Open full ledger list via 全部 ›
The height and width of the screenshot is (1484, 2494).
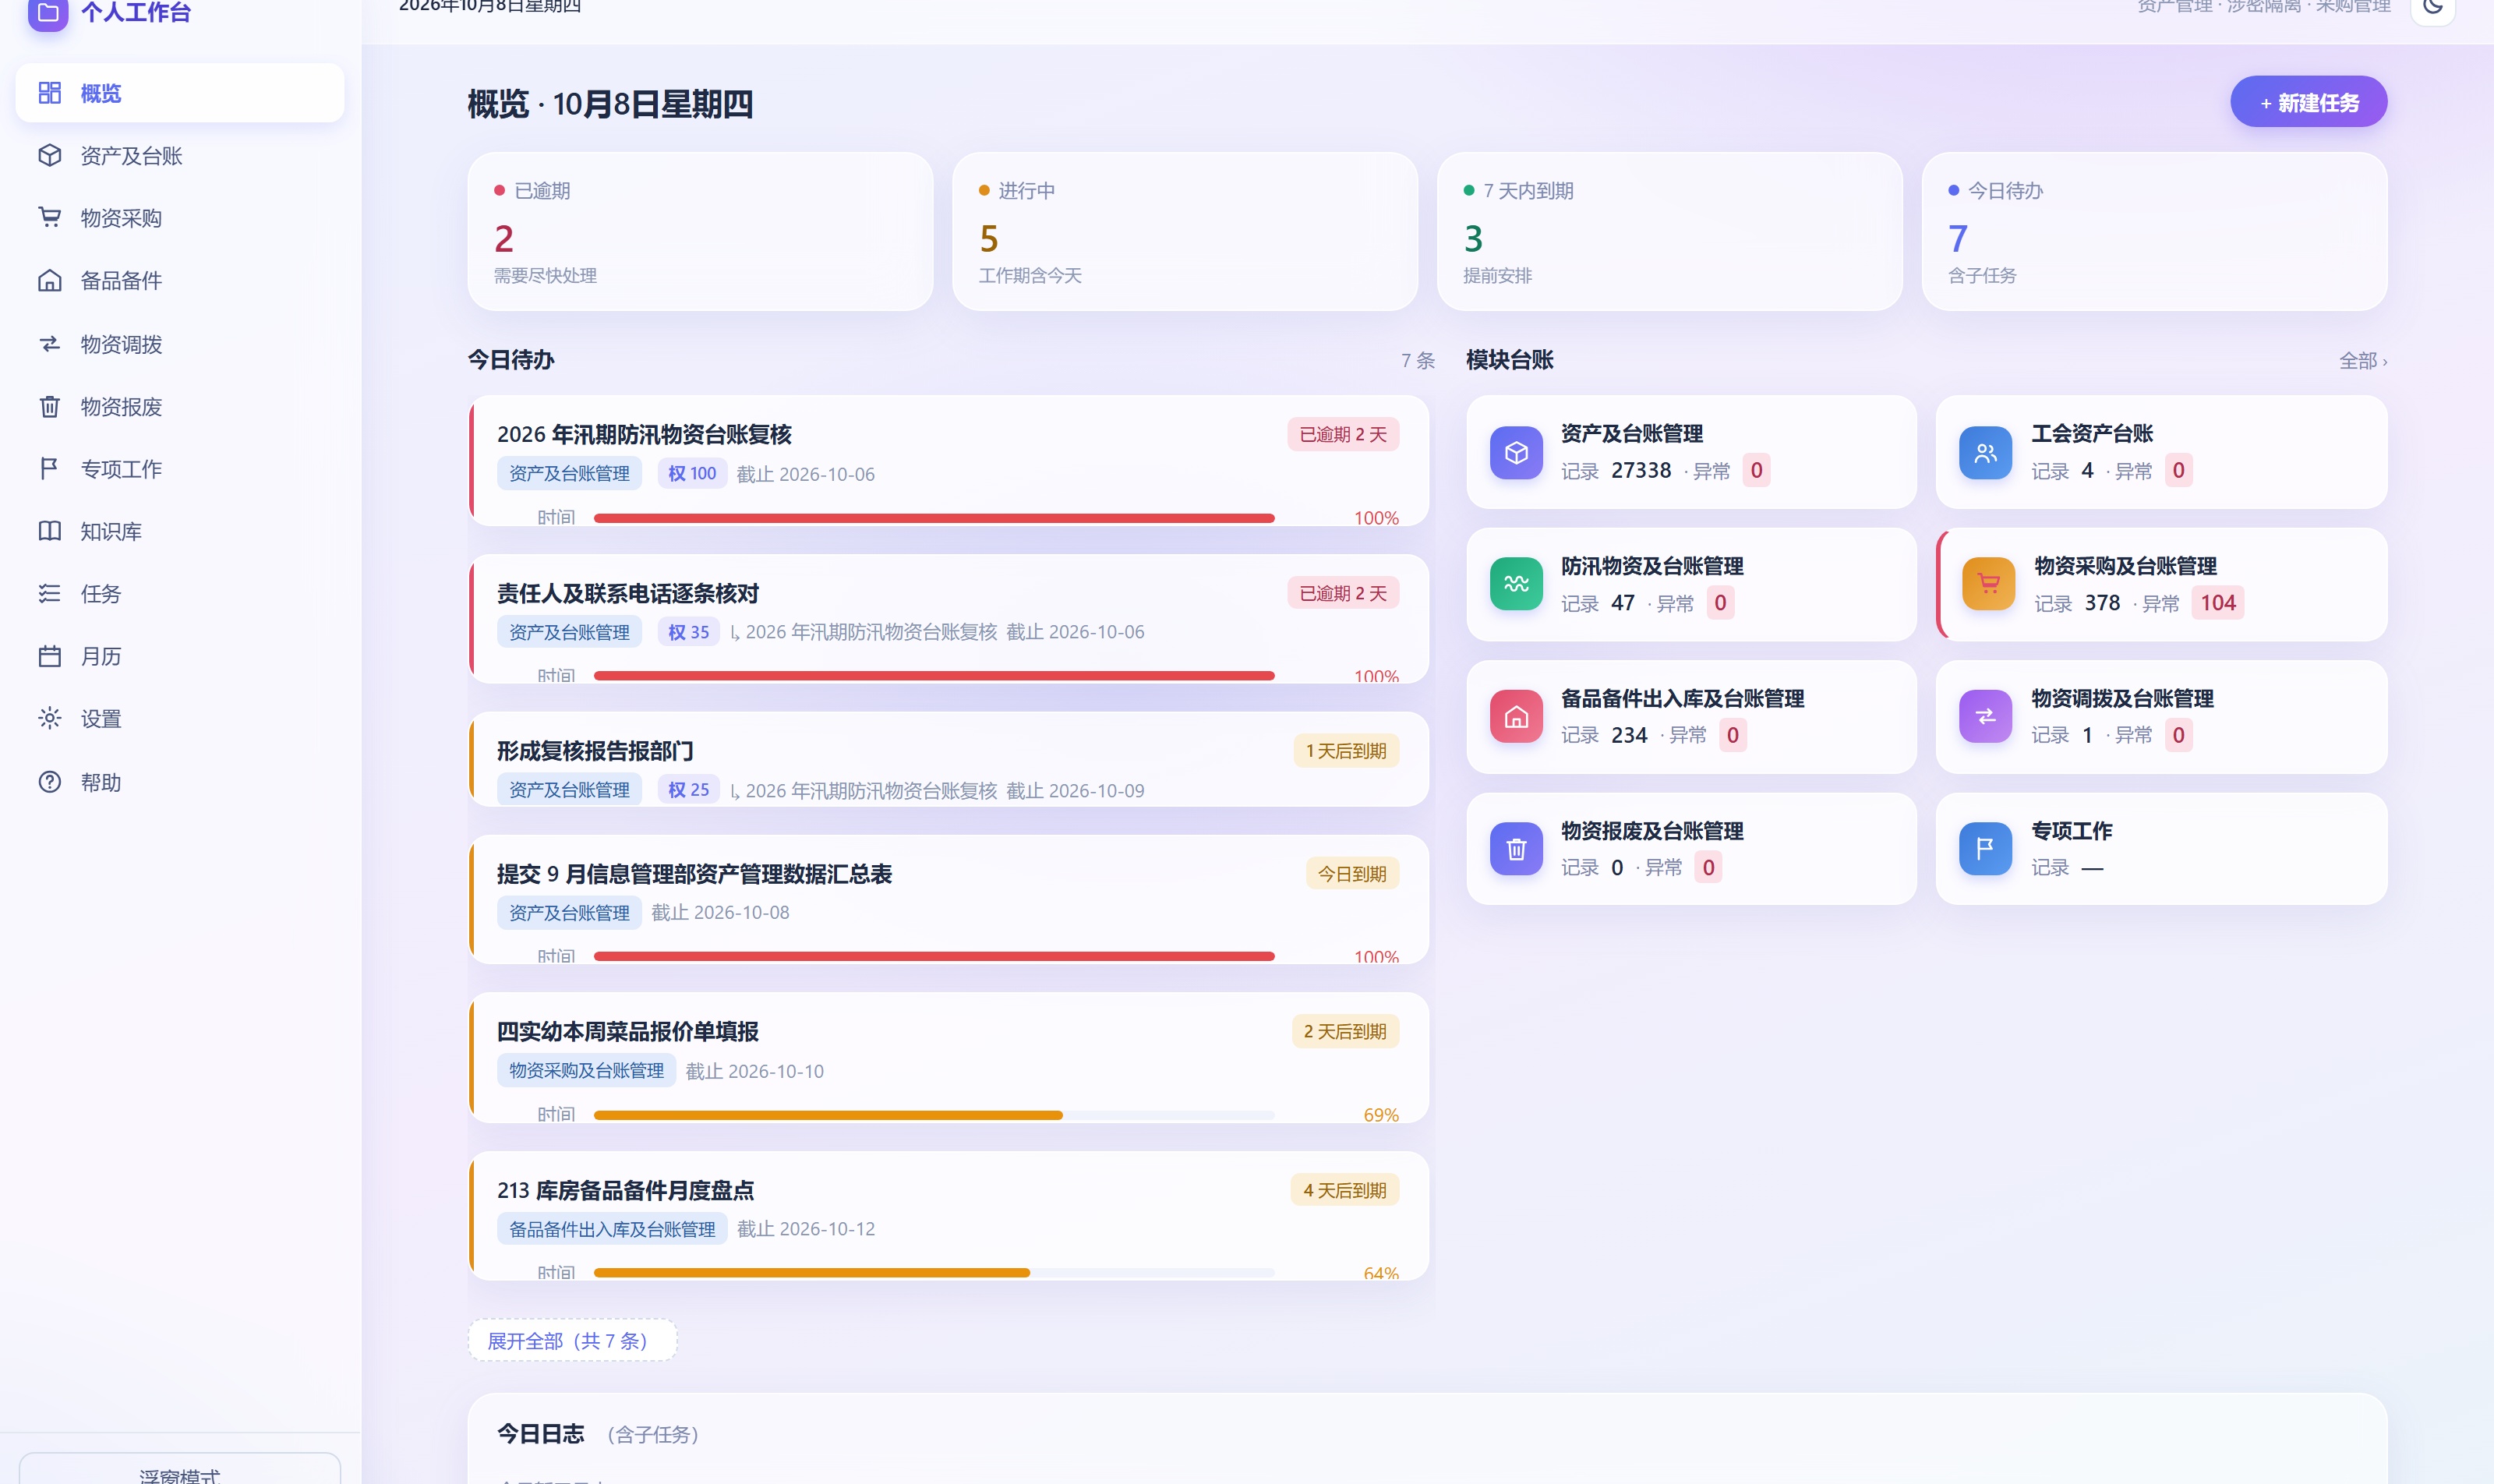(x=2362, y=361)
